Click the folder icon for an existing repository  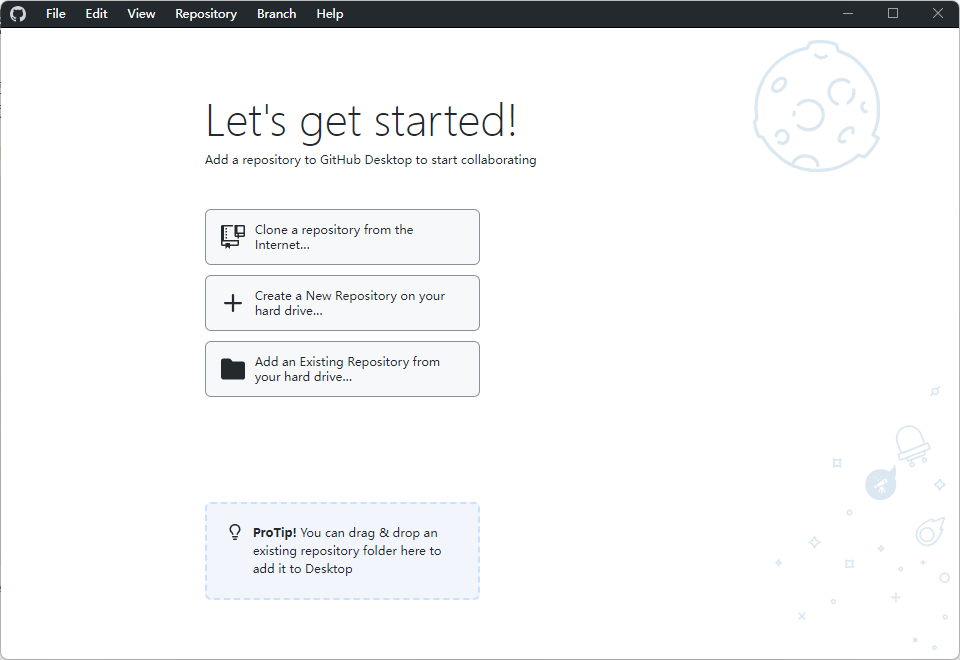tap(232, 369)
